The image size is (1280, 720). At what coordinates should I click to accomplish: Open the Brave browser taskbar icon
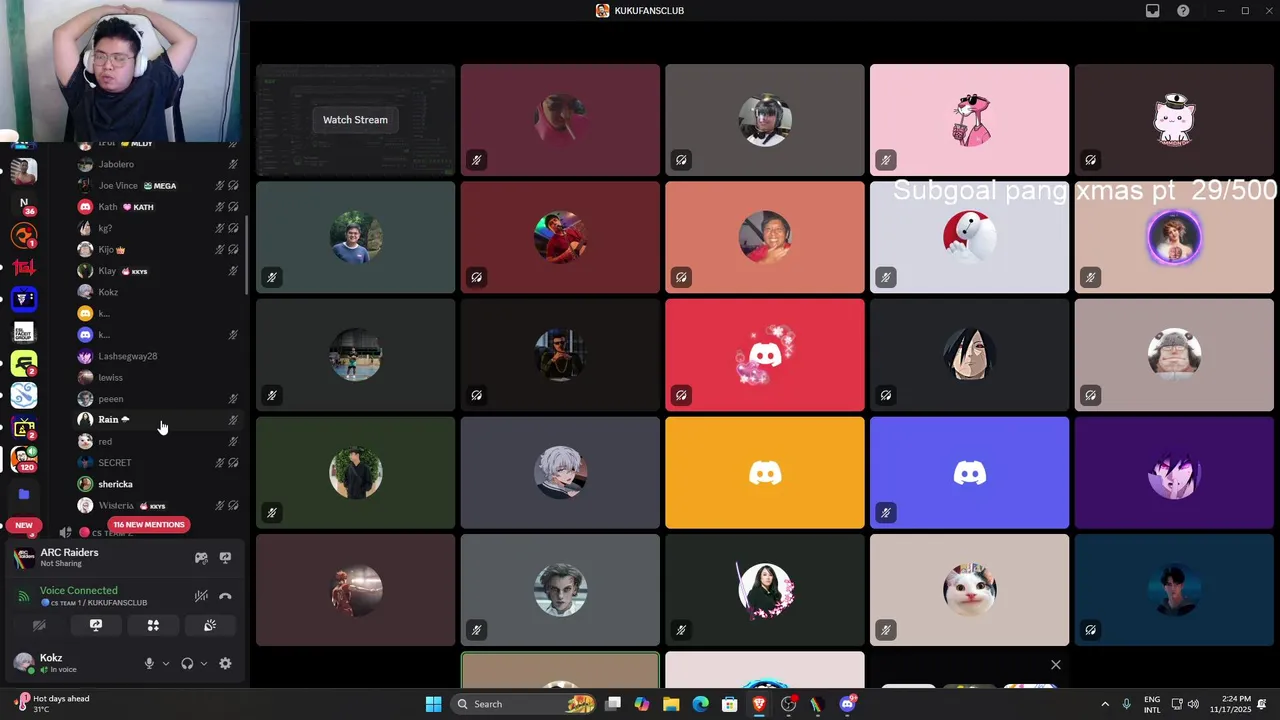coord(759,704)
